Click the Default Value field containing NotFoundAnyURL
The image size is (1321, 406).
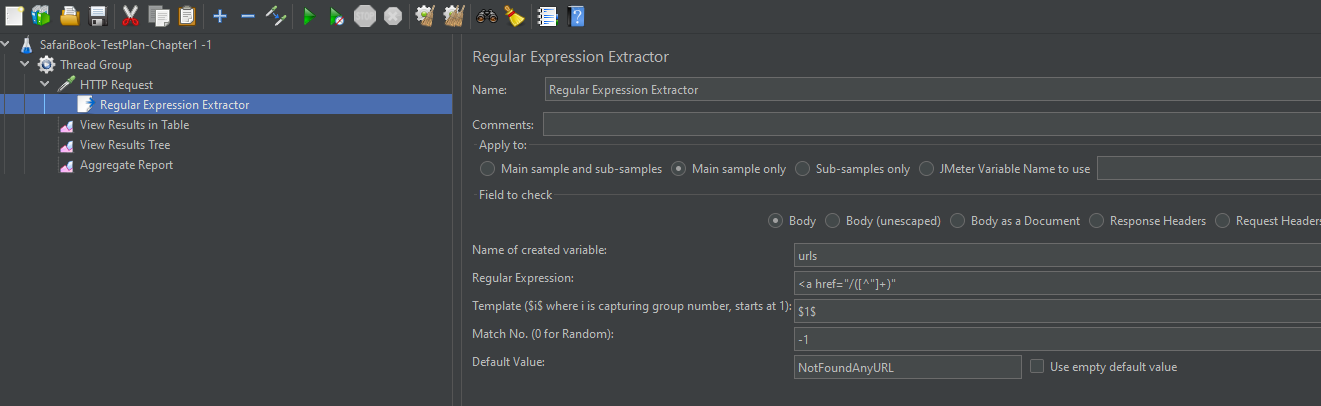[x=907, y=367]
